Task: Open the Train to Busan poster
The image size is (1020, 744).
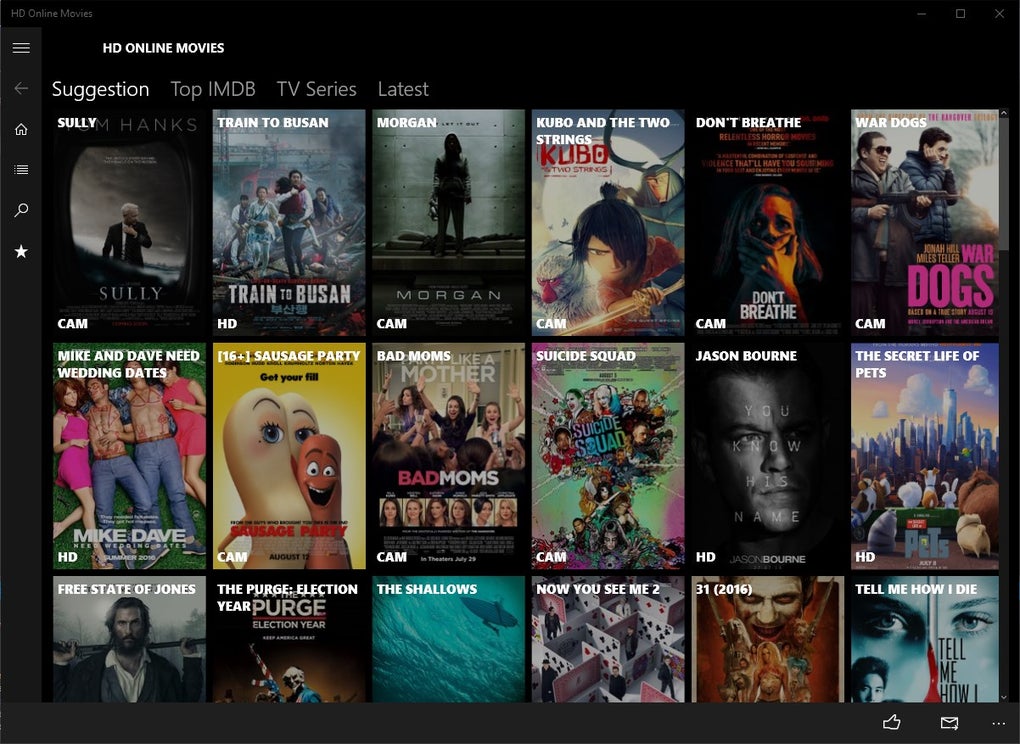Action: [x=289, y=222]
